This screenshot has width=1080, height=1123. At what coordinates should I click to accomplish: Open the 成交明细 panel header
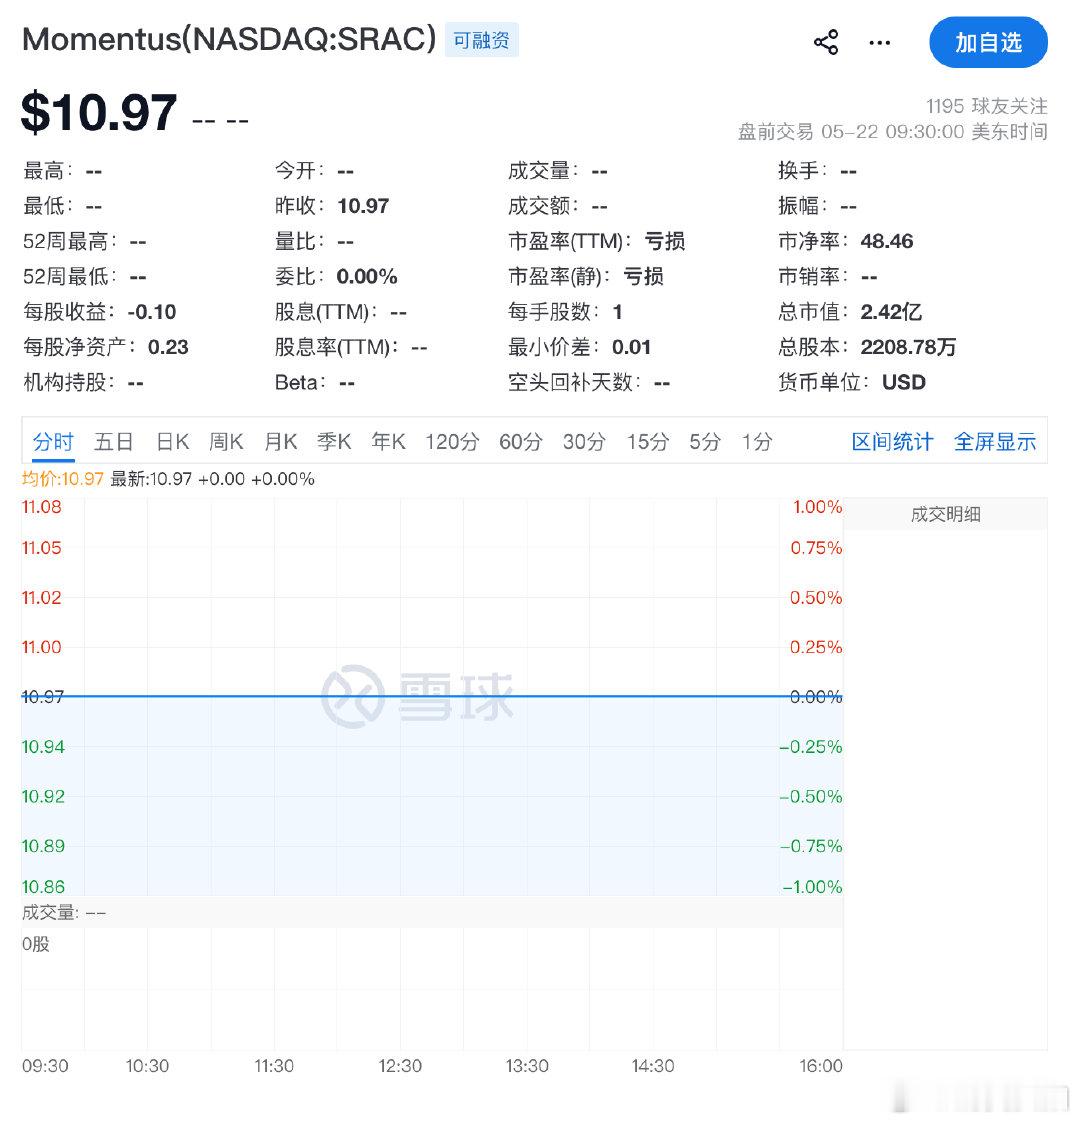pos(945,514)
